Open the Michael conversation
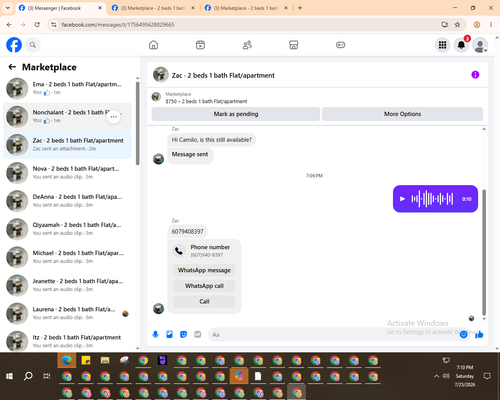 pyautogui.click(x=67, y=257)
